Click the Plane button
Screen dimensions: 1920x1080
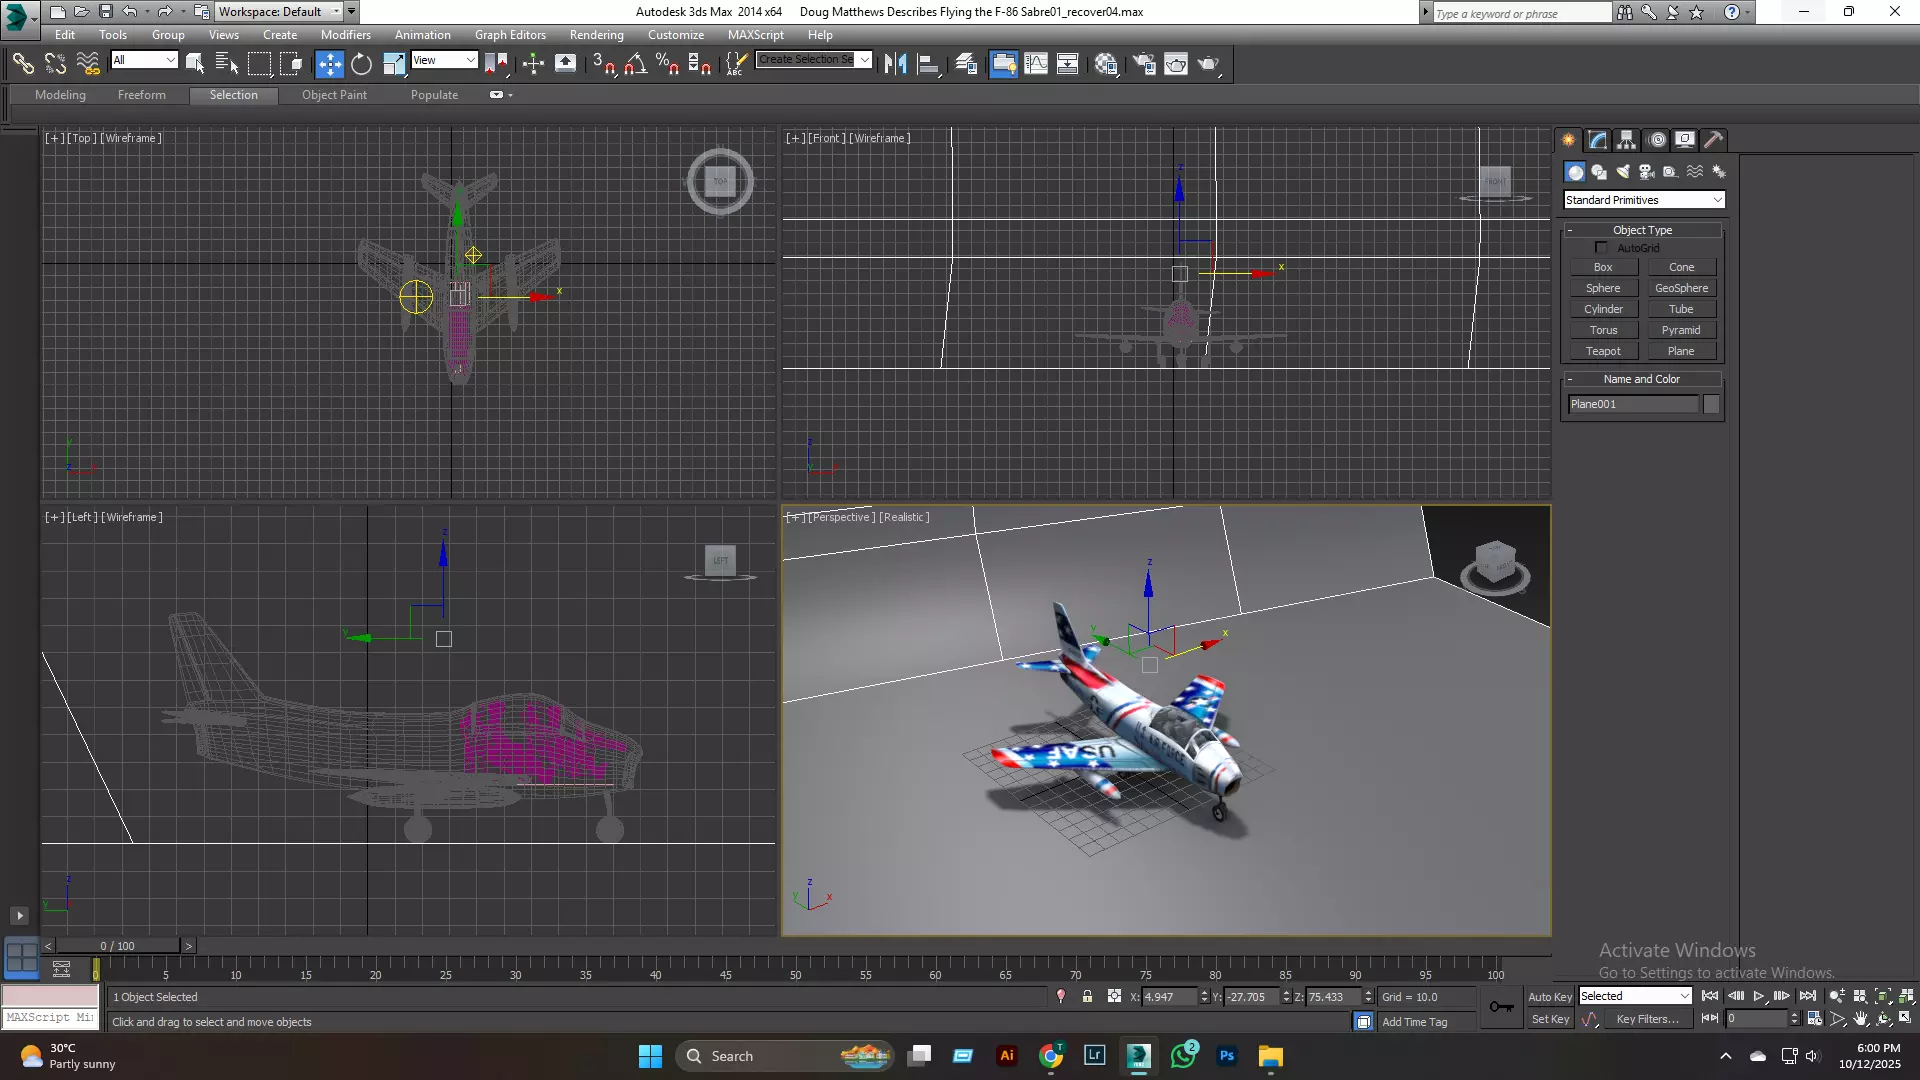point(1681,351)
